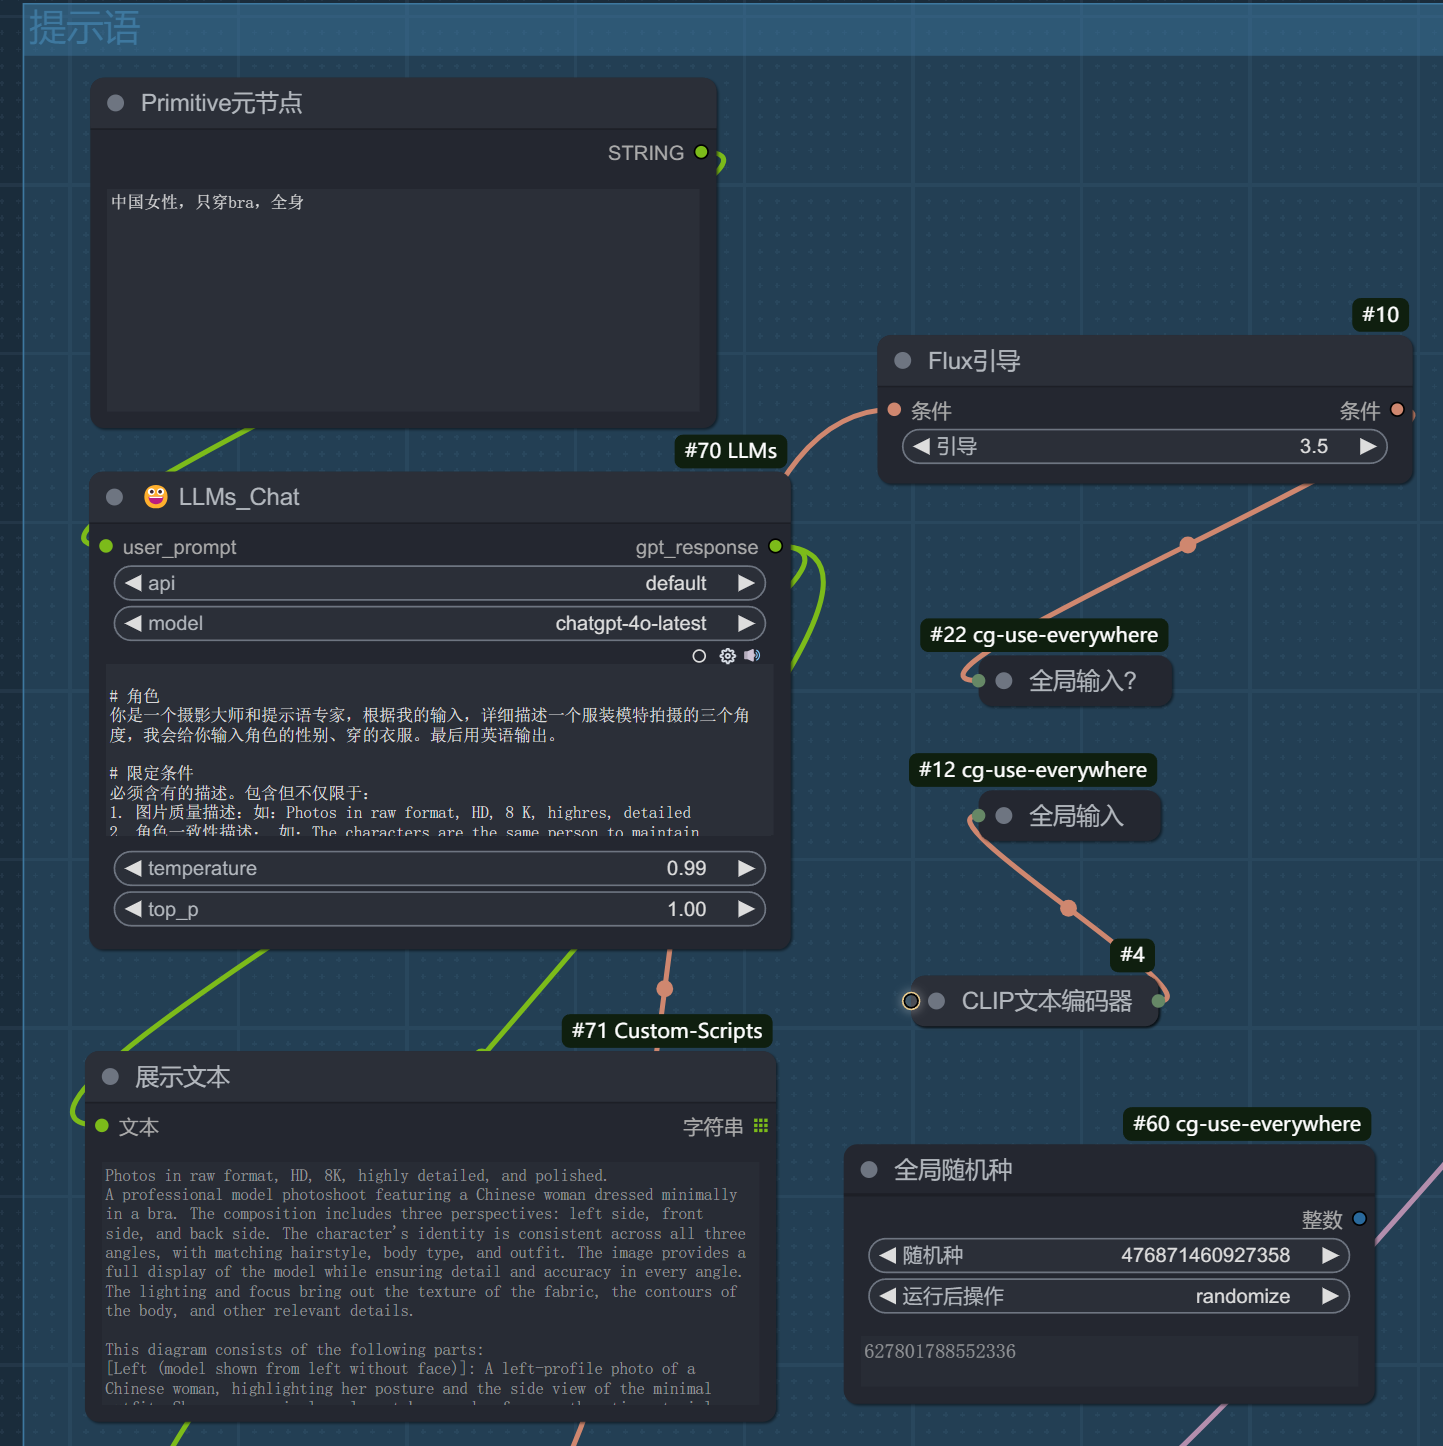Click the CLIP文本编码器 right output port
This screenshot has height=1446, width=1443.
[x=1158, y=1001]
